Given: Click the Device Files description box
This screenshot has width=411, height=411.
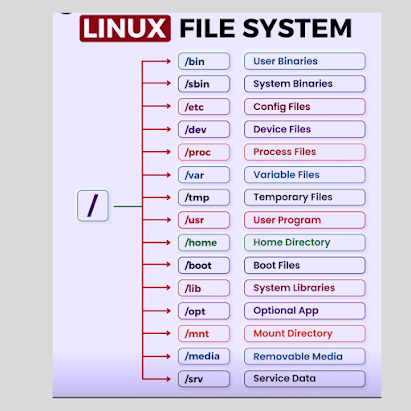Looking at the screenshot, I should pyautogui.click(x=305, y=129).
